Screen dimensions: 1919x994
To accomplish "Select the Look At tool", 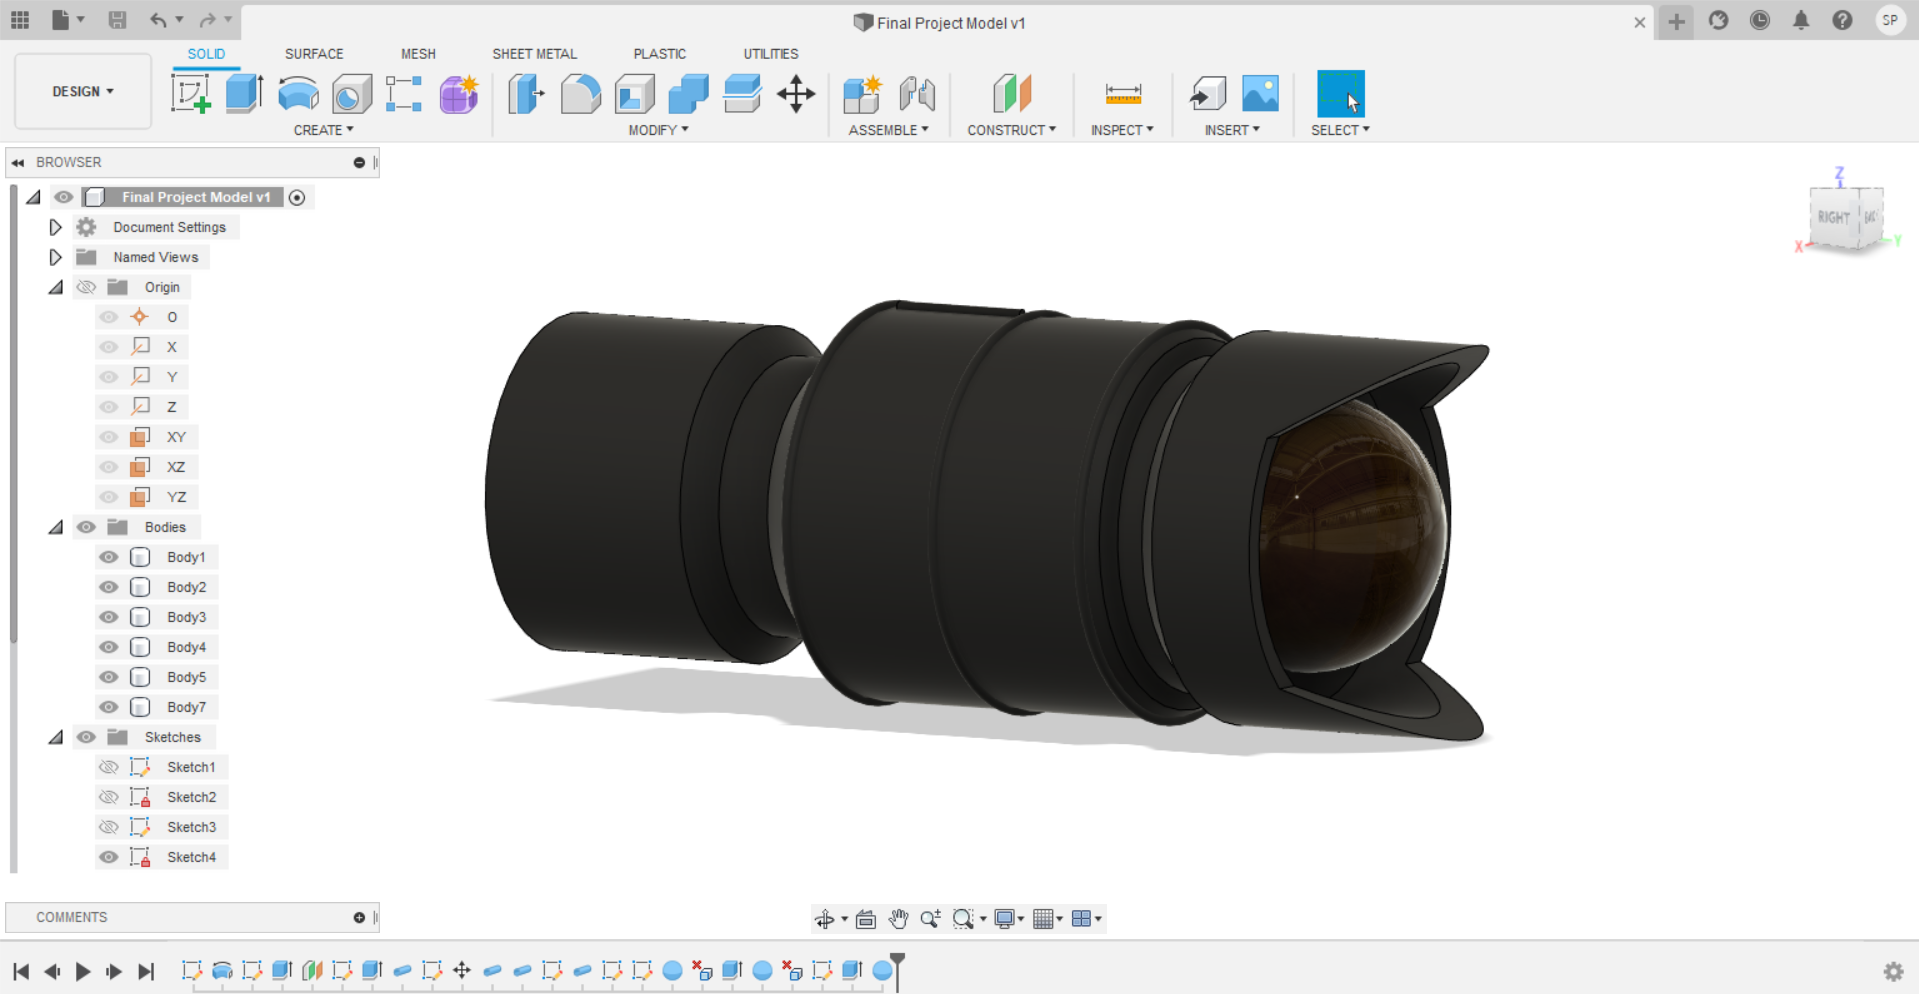I will click(x=866, y=919).
